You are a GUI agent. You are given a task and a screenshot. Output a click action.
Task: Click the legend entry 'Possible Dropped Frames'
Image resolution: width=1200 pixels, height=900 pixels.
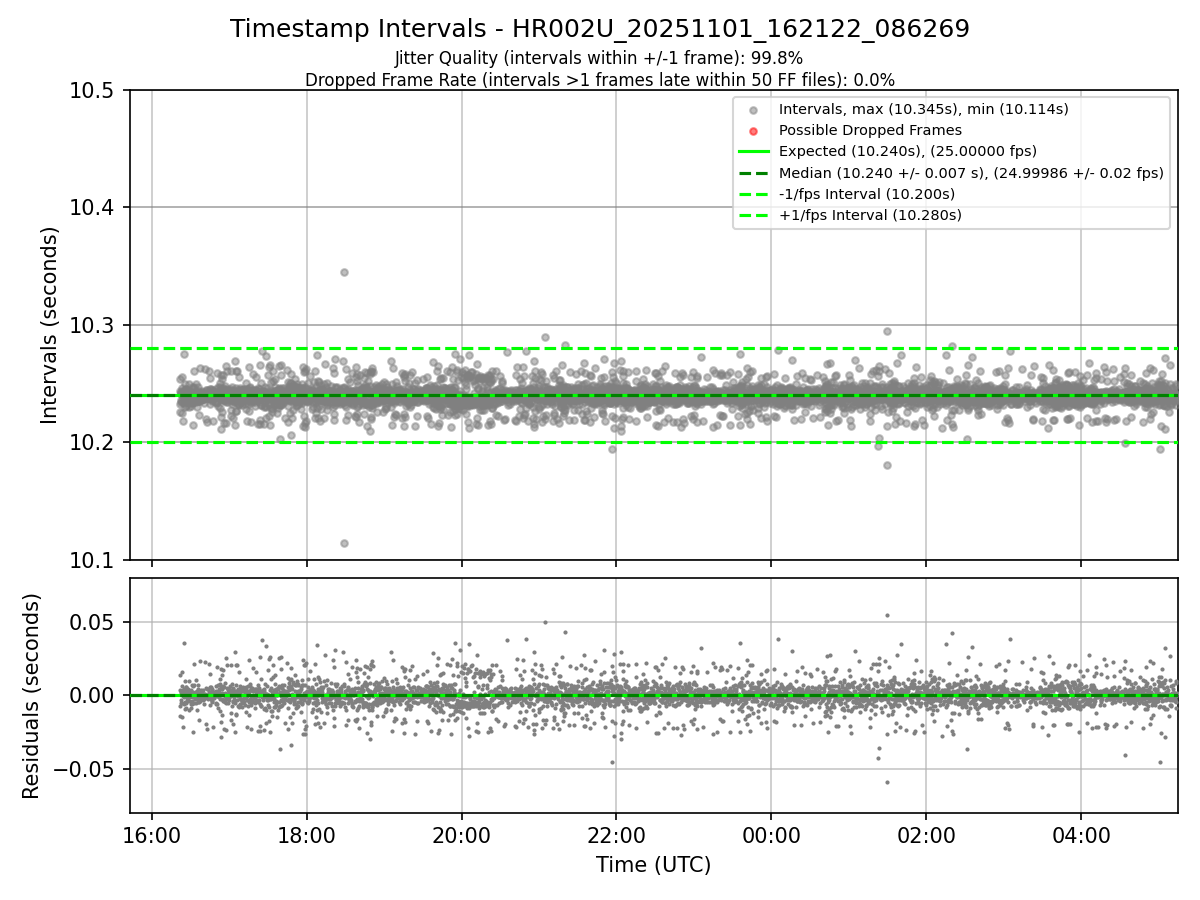click(870, 130)
